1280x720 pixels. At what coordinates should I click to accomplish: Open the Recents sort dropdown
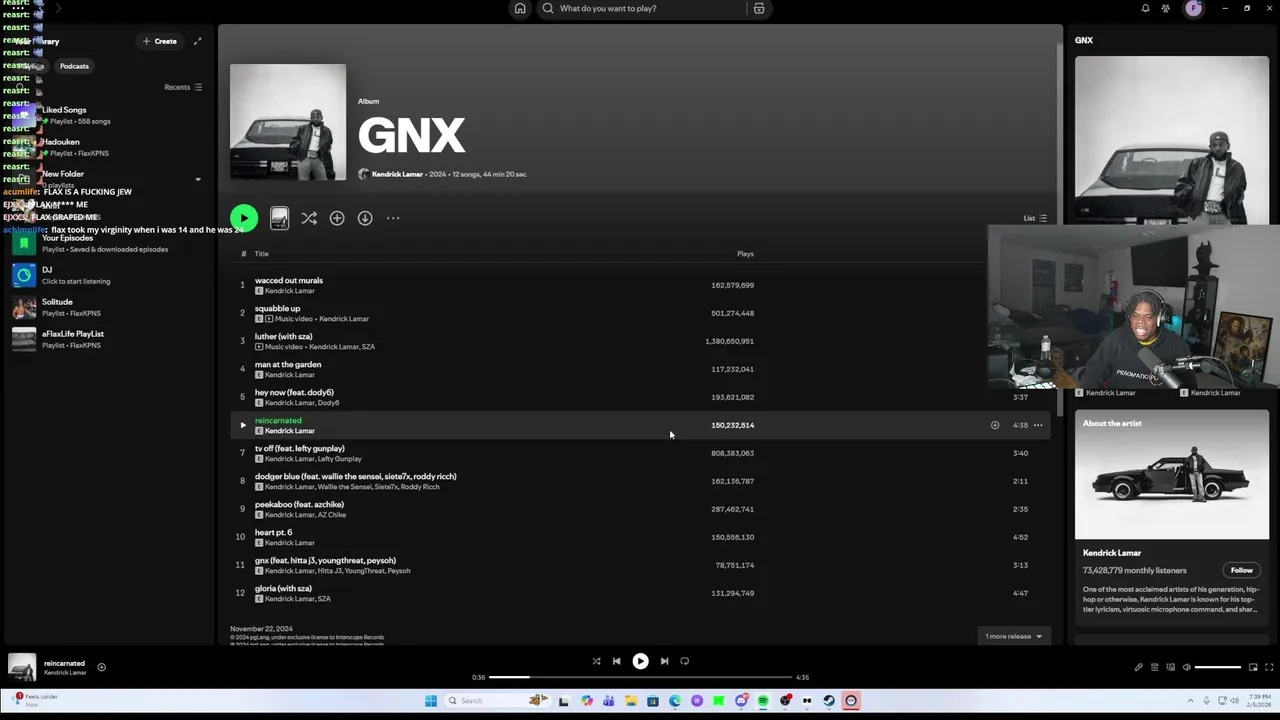pos(183,87)
